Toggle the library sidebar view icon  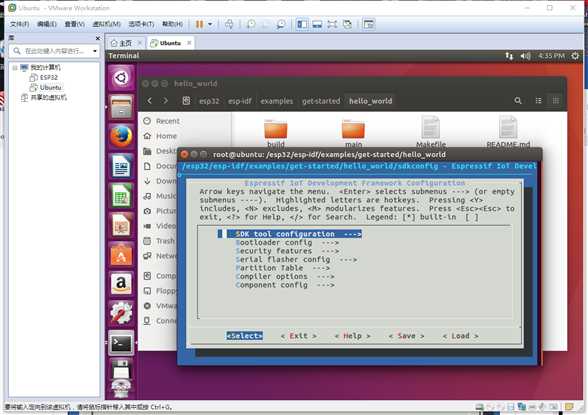[x=302, y=24]
